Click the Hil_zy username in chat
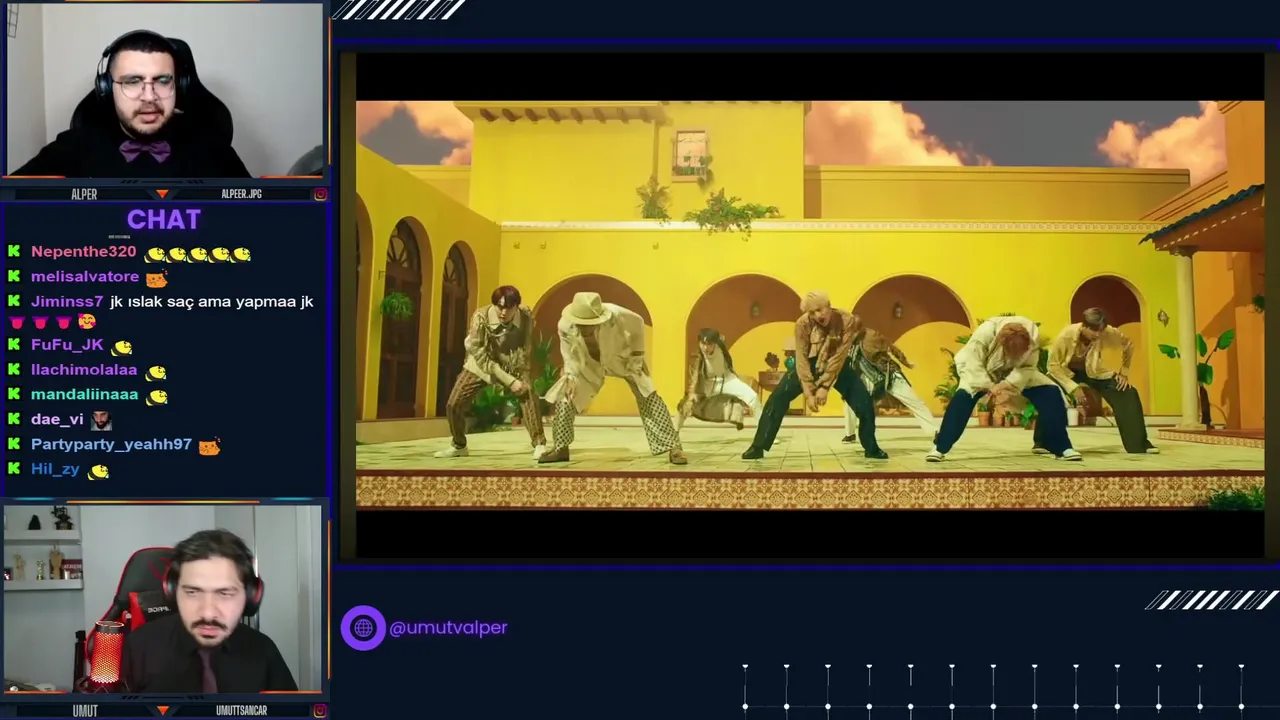1280x720 pixels. coord(55,469)
